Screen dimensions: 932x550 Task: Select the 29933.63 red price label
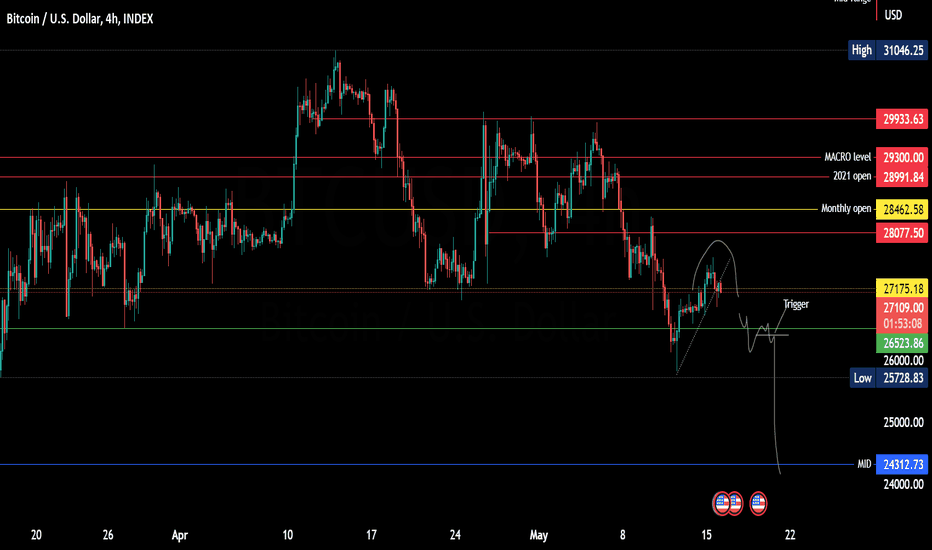click(x=902, y=119)
